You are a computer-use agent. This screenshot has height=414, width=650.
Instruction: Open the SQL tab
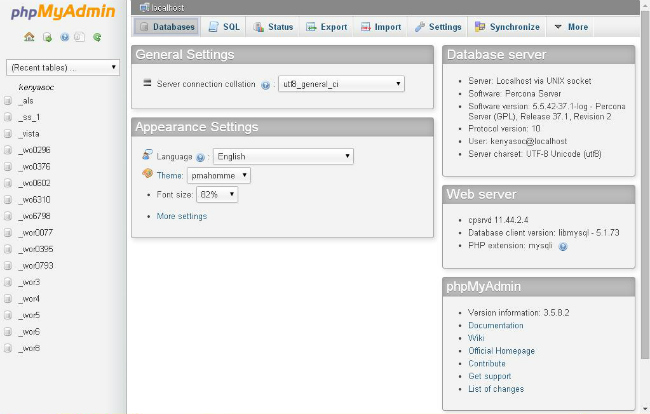224,27
